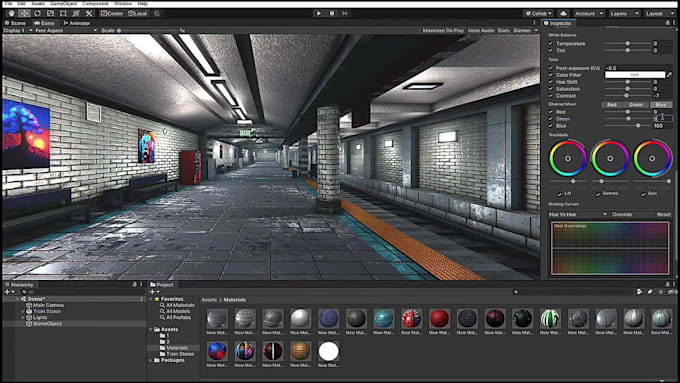Toggle the Inspector lock icon

667,23
